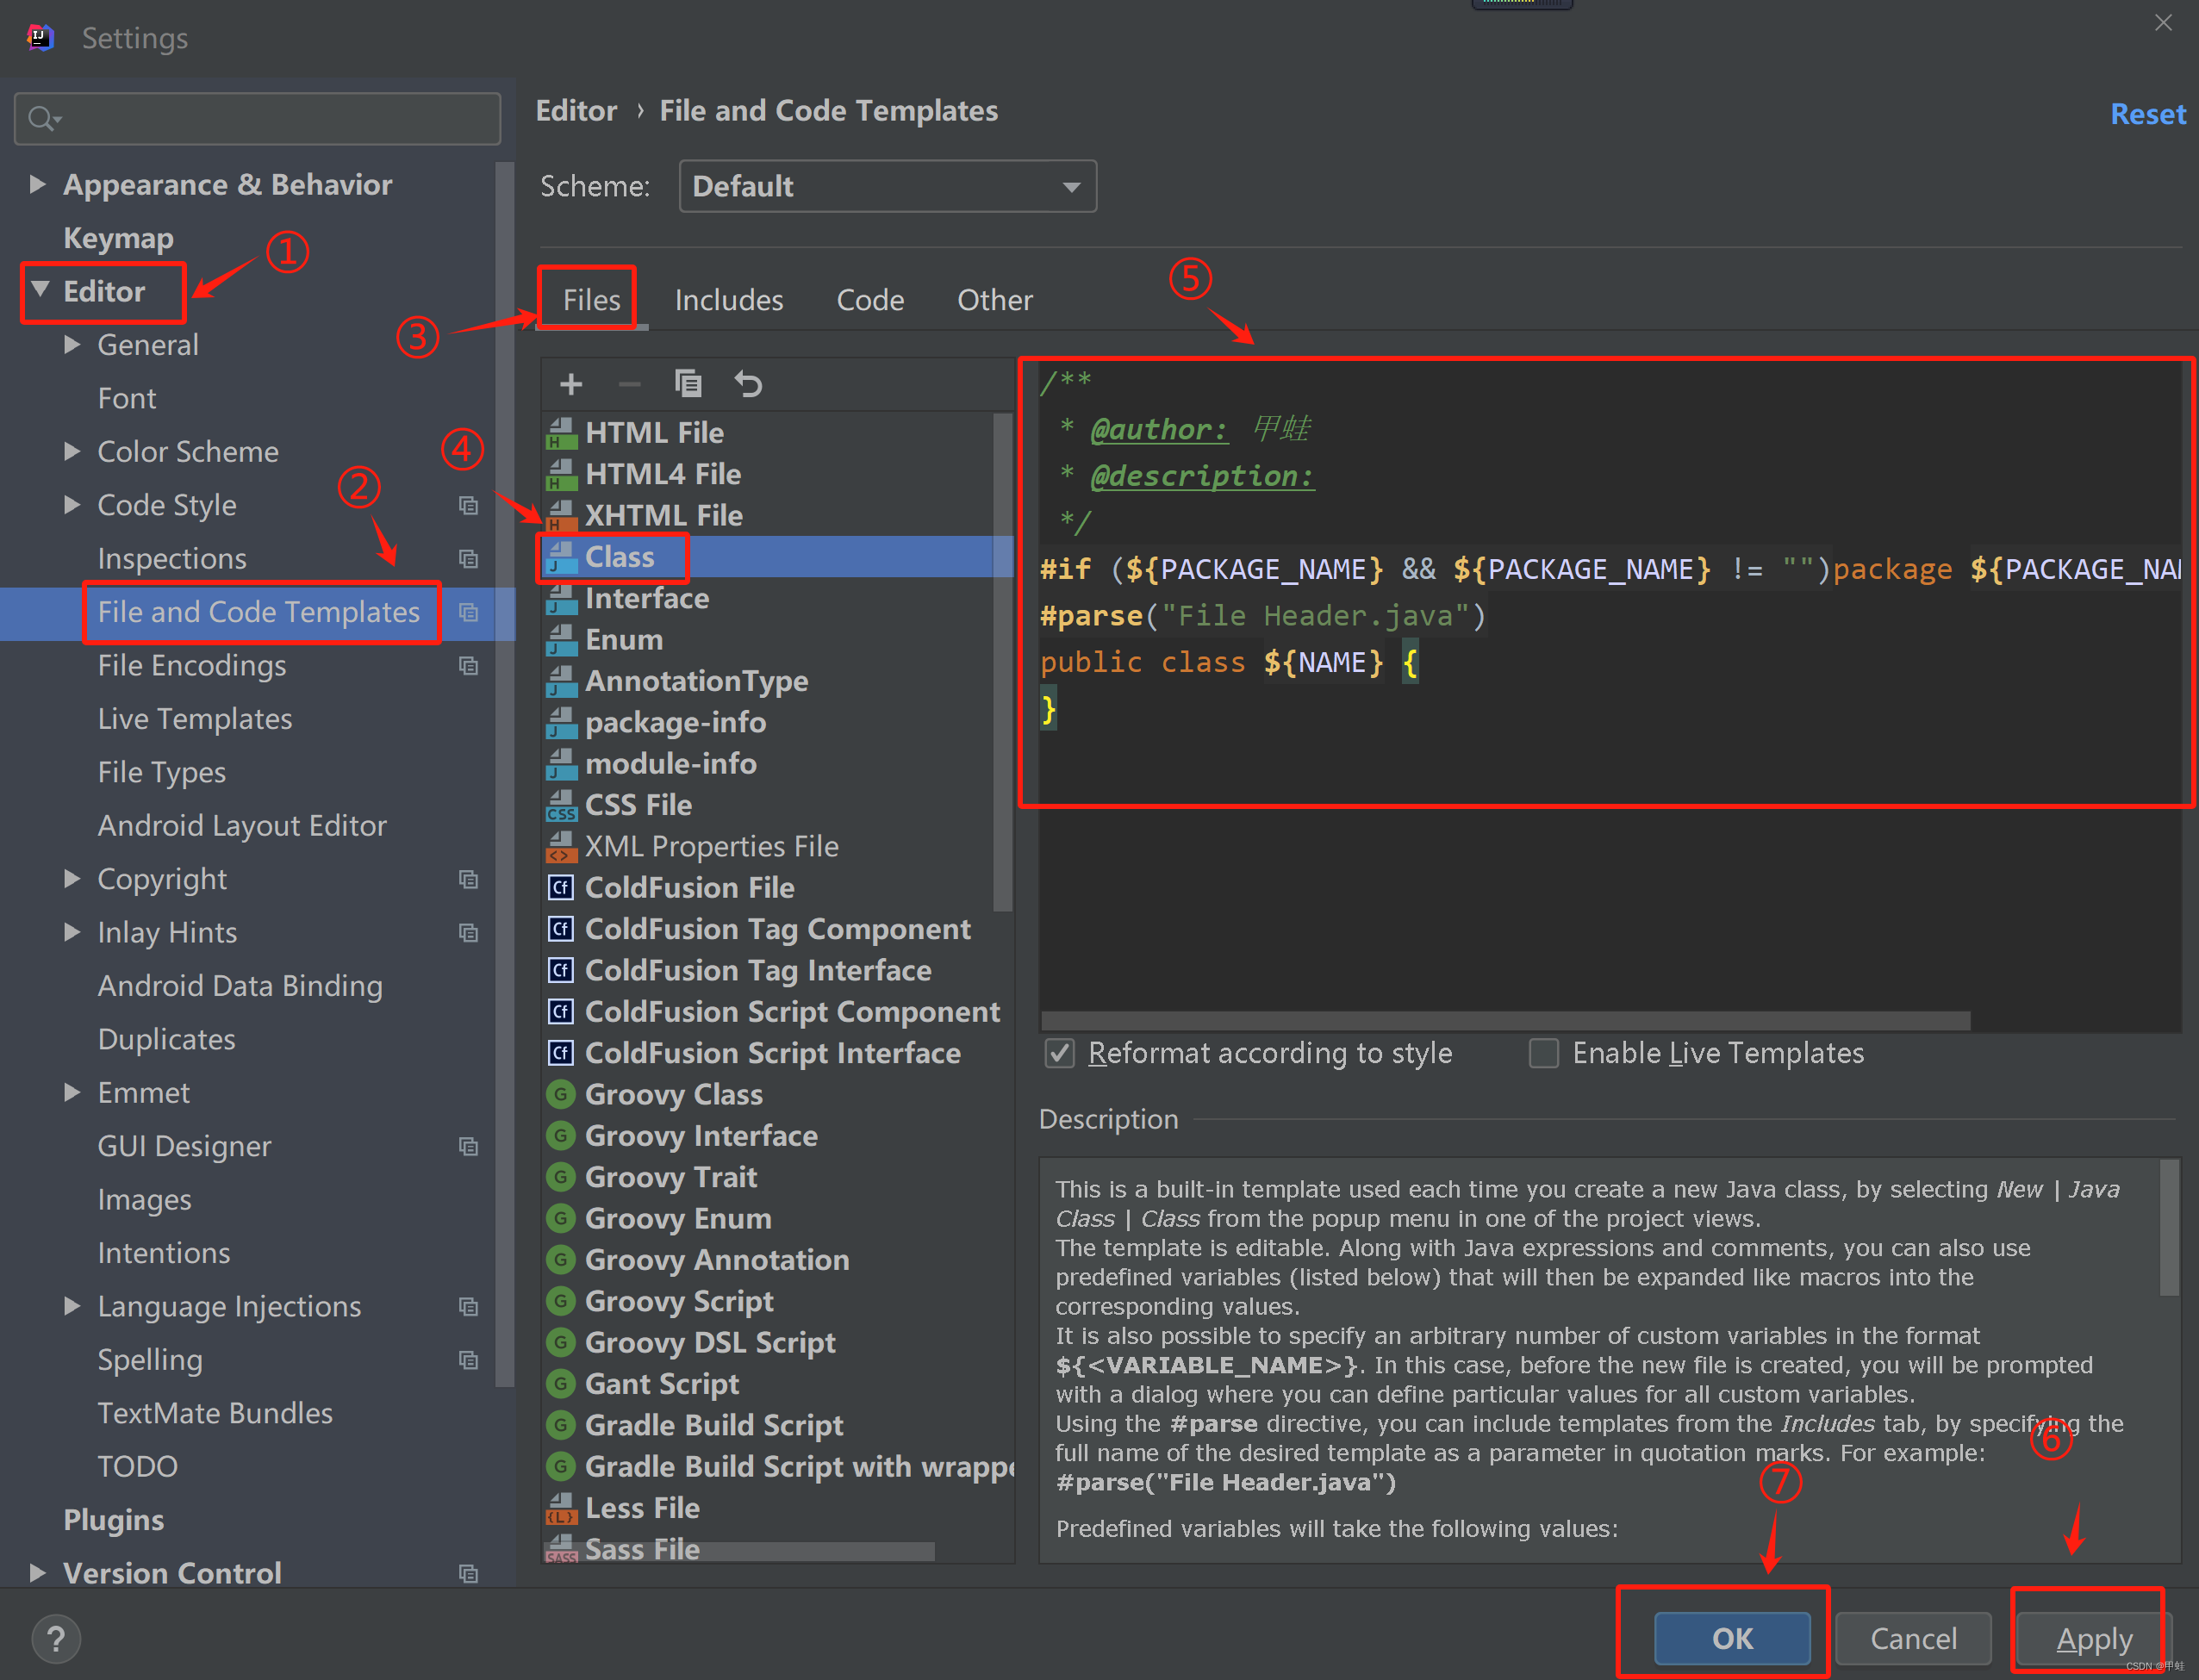Image resolution: width=2199 pixels, height=1680 pixels.
Task: Click the Reset to Default undo icon
Action: coord(748,384)
